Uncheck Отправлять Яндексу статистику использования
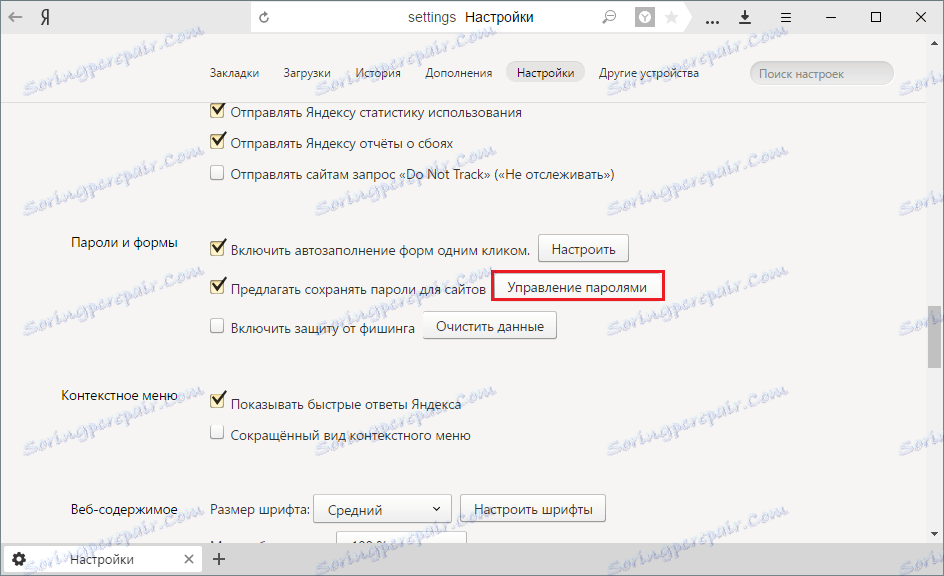The height and width of the screenshot is (576, 944). pyautogui.click(x=217, y=111)
